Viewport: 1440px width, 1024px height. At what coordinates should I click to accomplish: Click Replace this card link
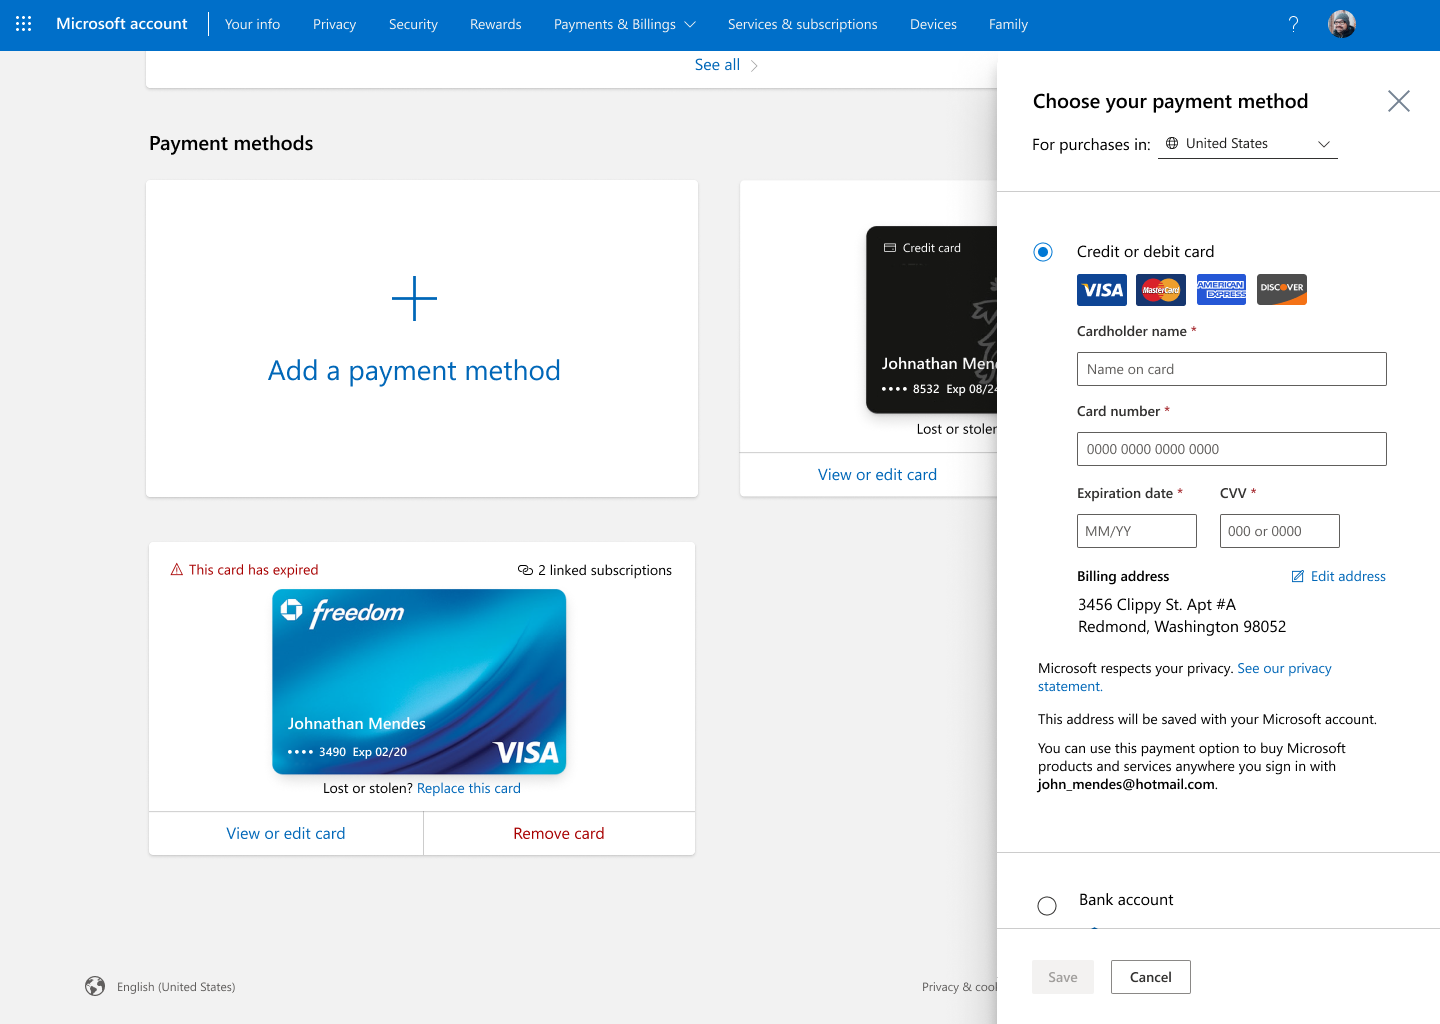469,788
